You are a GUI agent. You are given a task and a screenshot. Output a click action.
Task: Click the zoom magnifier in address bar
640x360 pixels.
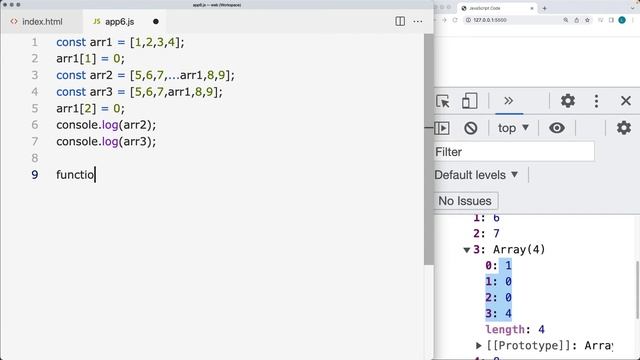click(566, 20)
